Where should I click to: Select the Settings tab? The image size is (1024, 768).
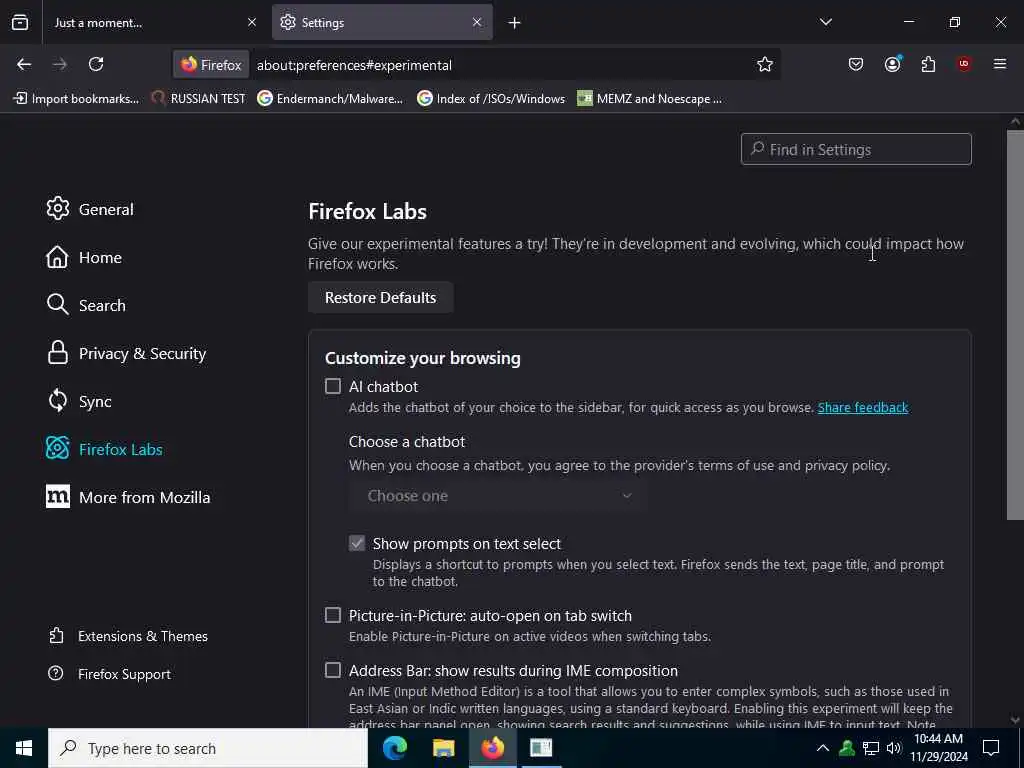click(382, 22)
